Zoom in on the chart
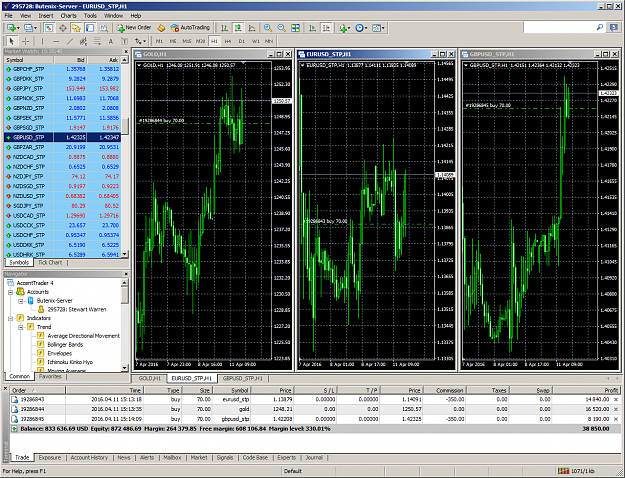Image resolution: width=625 pixels, height=478 pixels. pos(268,28)
